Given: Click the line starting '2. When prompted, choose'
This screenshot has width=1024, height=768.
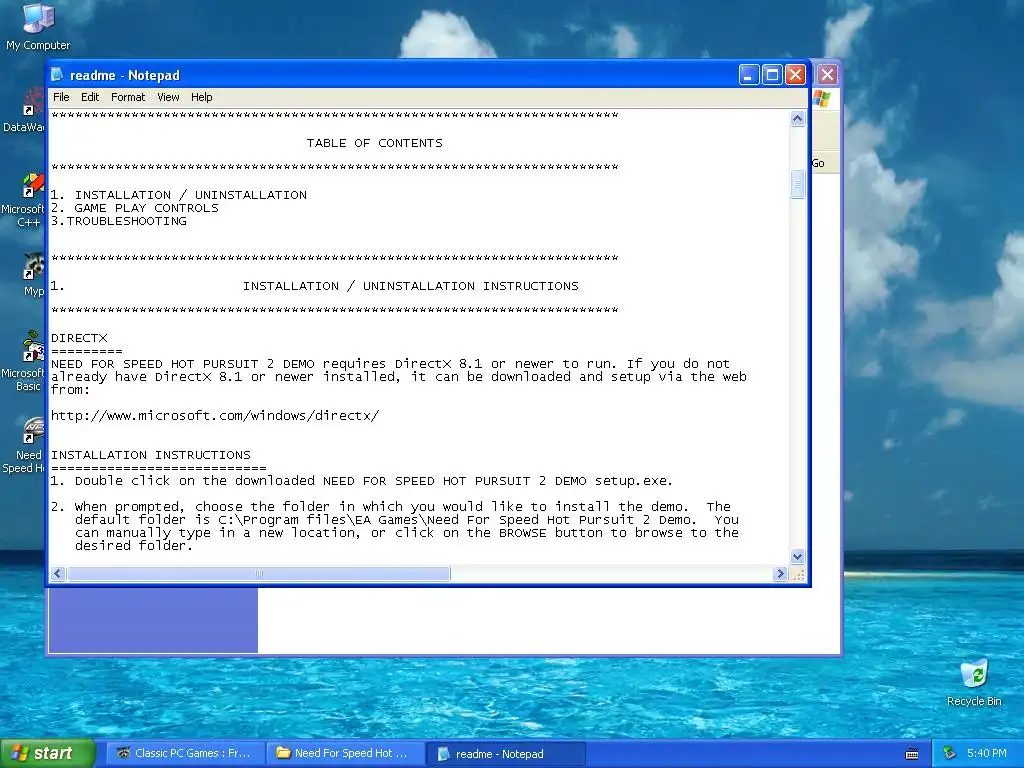Looking at the screenshot, I should coord(391,507).
